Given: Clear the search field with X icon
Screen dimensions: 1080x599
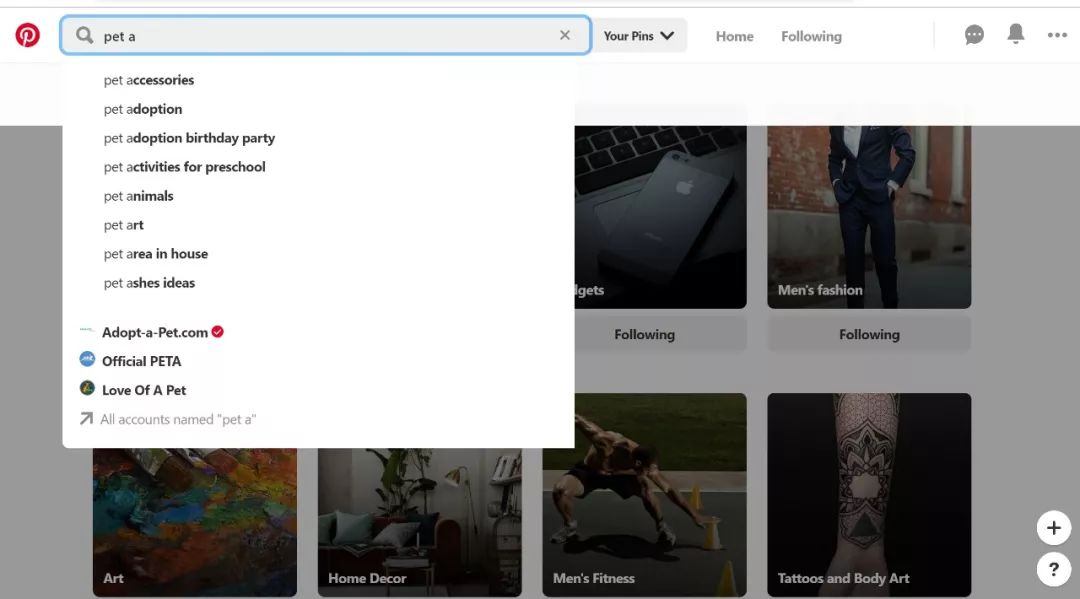Looking at the screenshot, I should pos(565,35).
